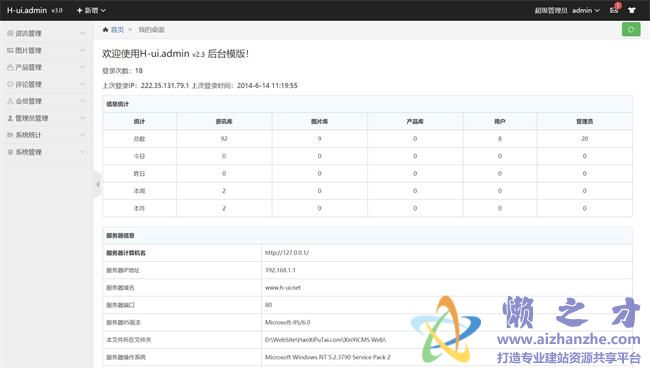Click the home icon in breadcrumb
This screenshot has width=650, height=368.
click(x=105, y=29)
